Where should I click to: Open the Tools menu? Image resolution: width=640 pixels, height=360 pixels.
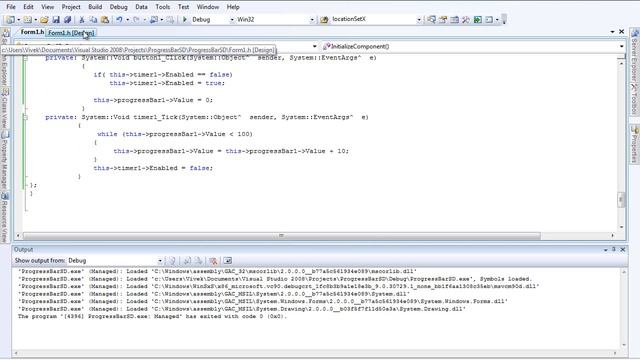[162, 7]
